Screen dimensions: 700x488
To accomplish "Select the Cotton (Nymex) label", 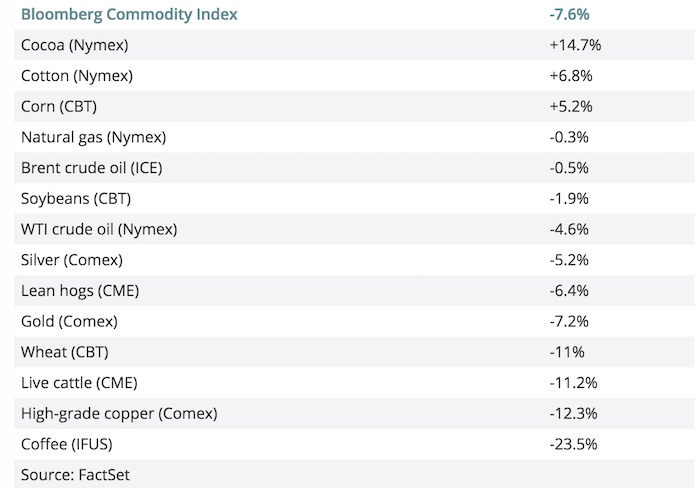I will tap(76, 75).
